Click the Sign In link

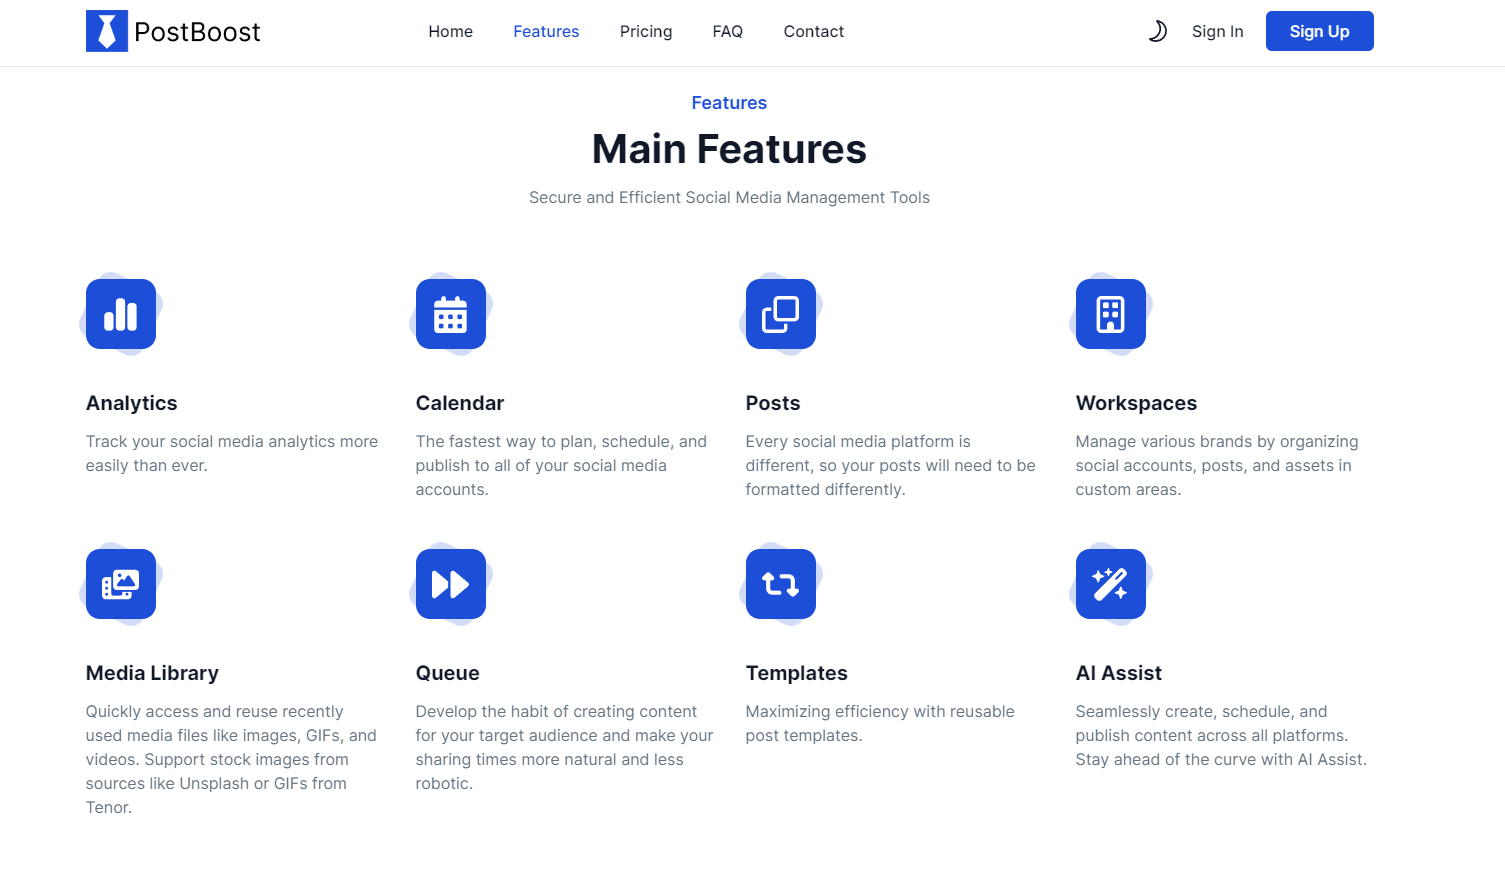[x=1217, y=31]
